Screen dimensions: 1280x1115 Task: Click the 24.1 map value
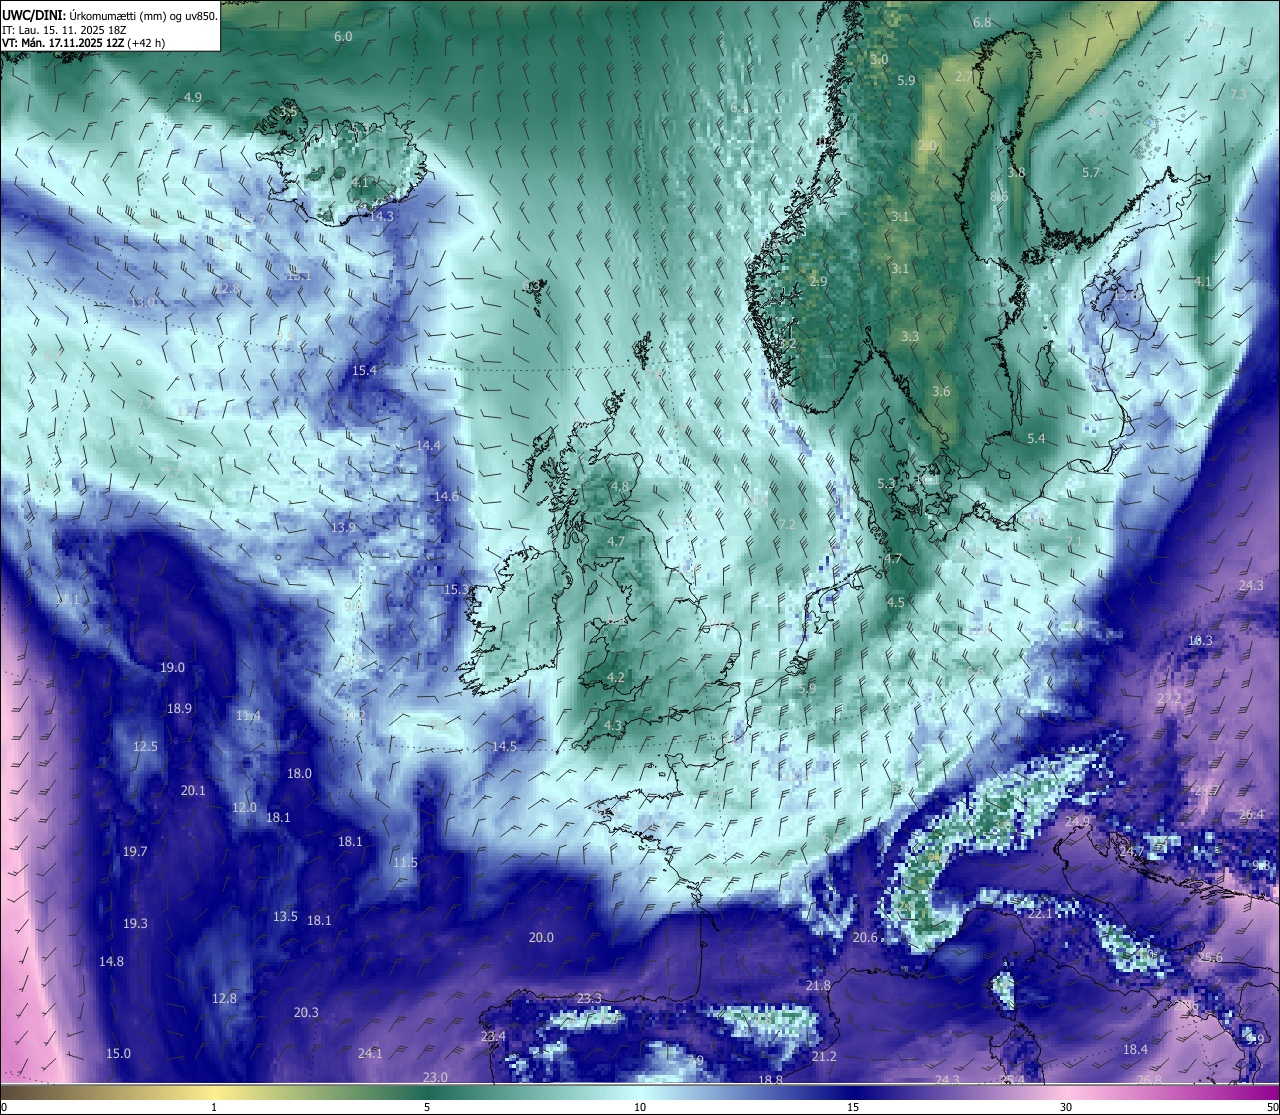(370, 1053)
